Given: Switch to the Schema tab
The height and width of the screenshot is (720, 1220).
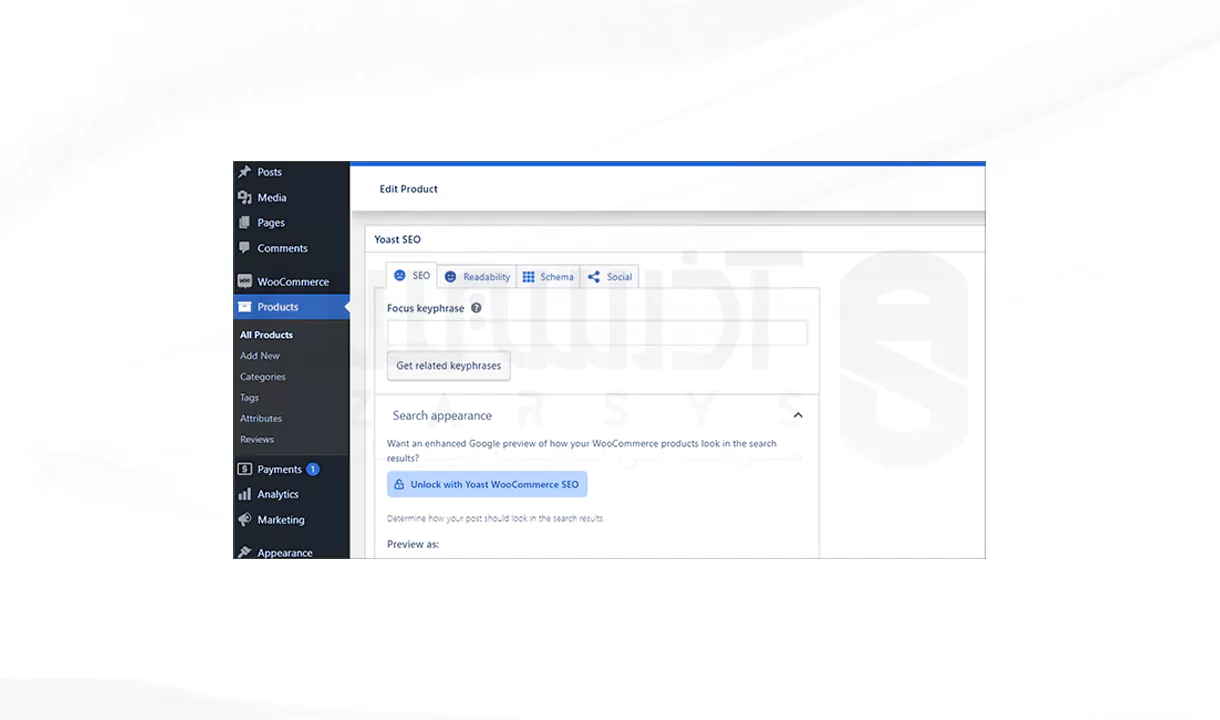Looking at the screenshot, I should click(x=548, y=277).
